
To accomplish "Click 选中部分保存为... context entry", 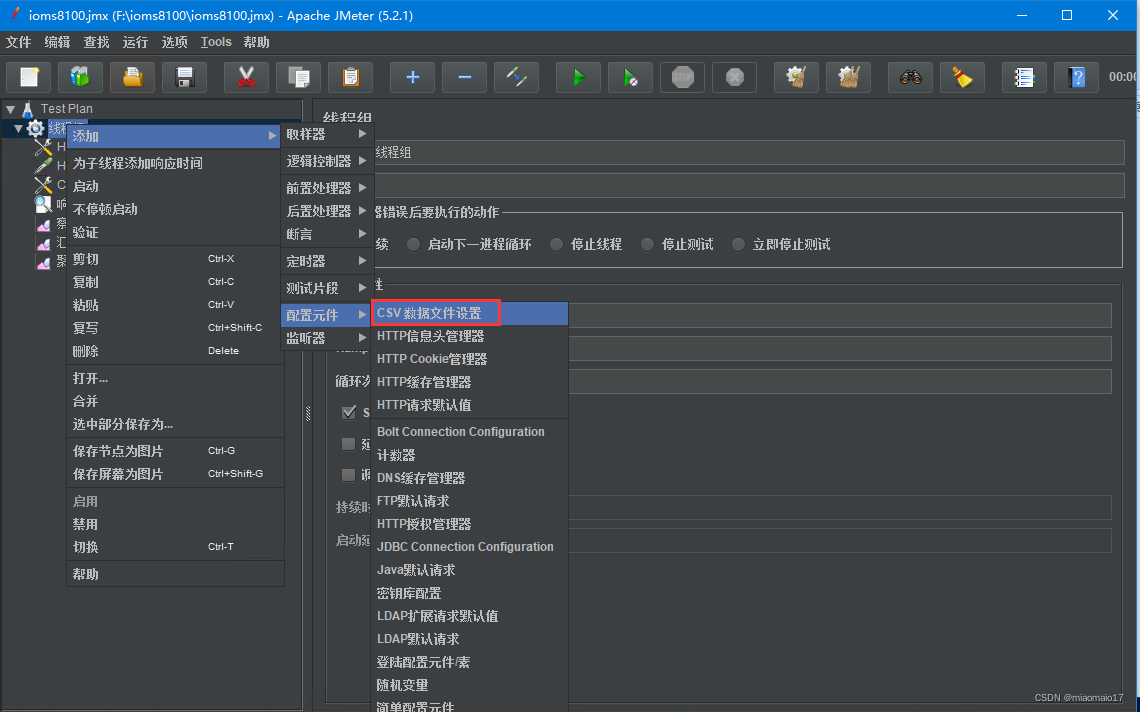I will [174, 425].
